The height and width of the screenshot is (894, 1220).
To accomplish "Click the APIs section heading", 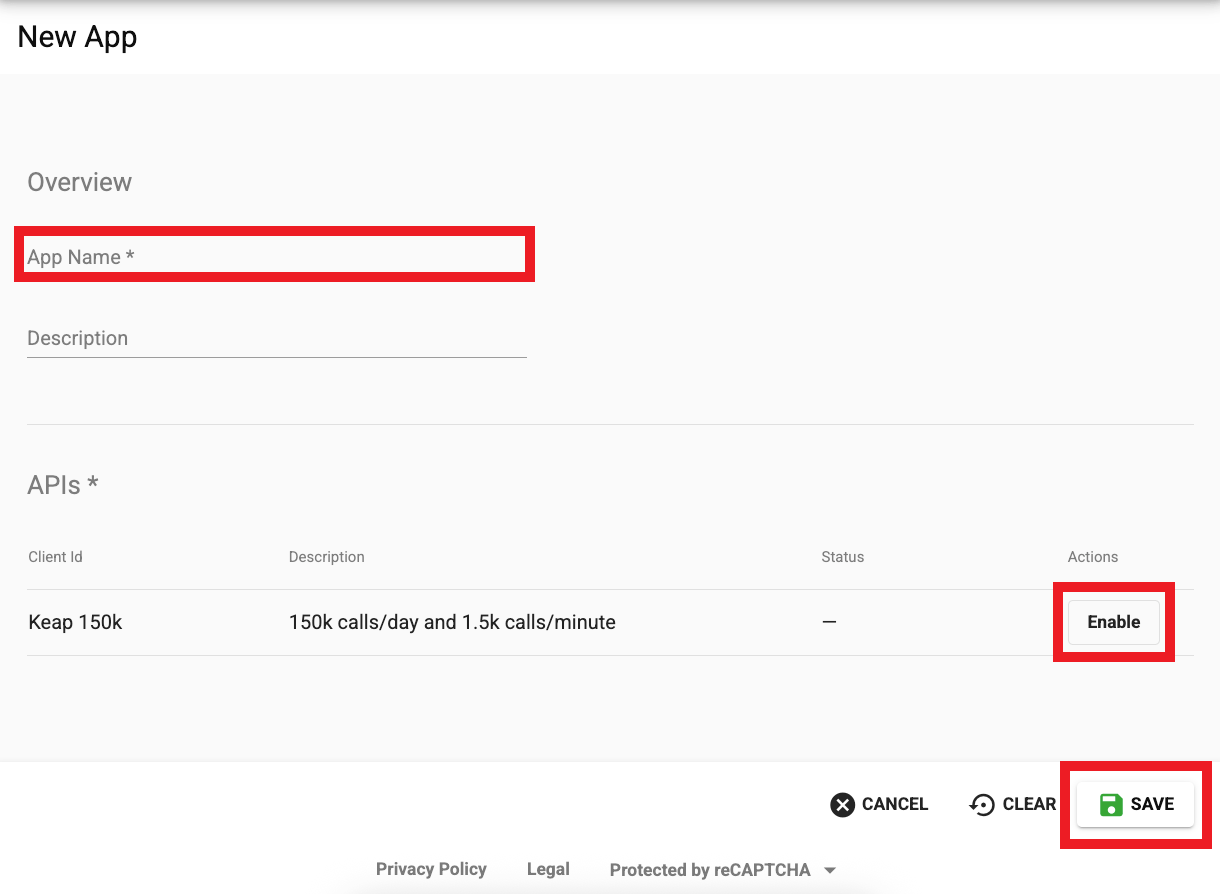I will 63,484.
